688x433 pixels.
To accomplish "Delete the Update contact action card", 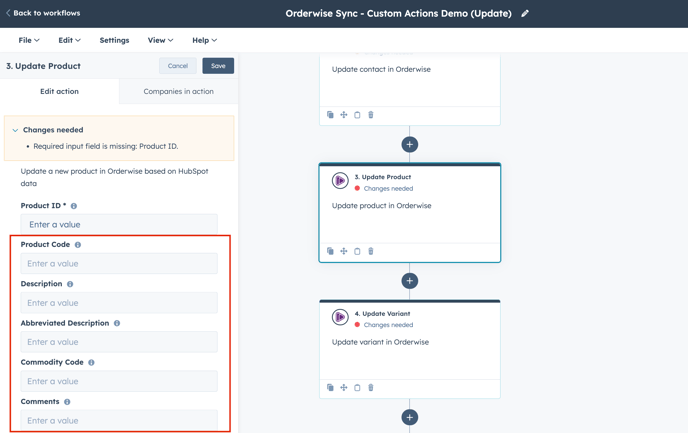I will tap(371, 115).
